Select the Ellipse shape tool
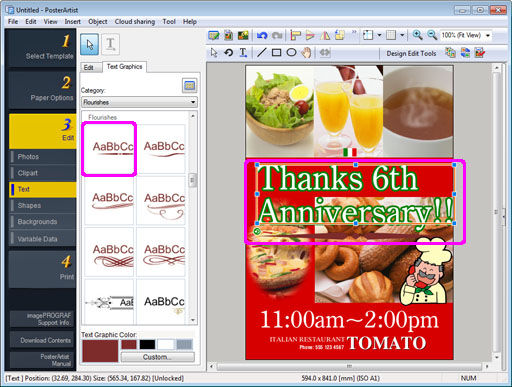The height and width of the screenshot is (387, 512). pos(291,53)
